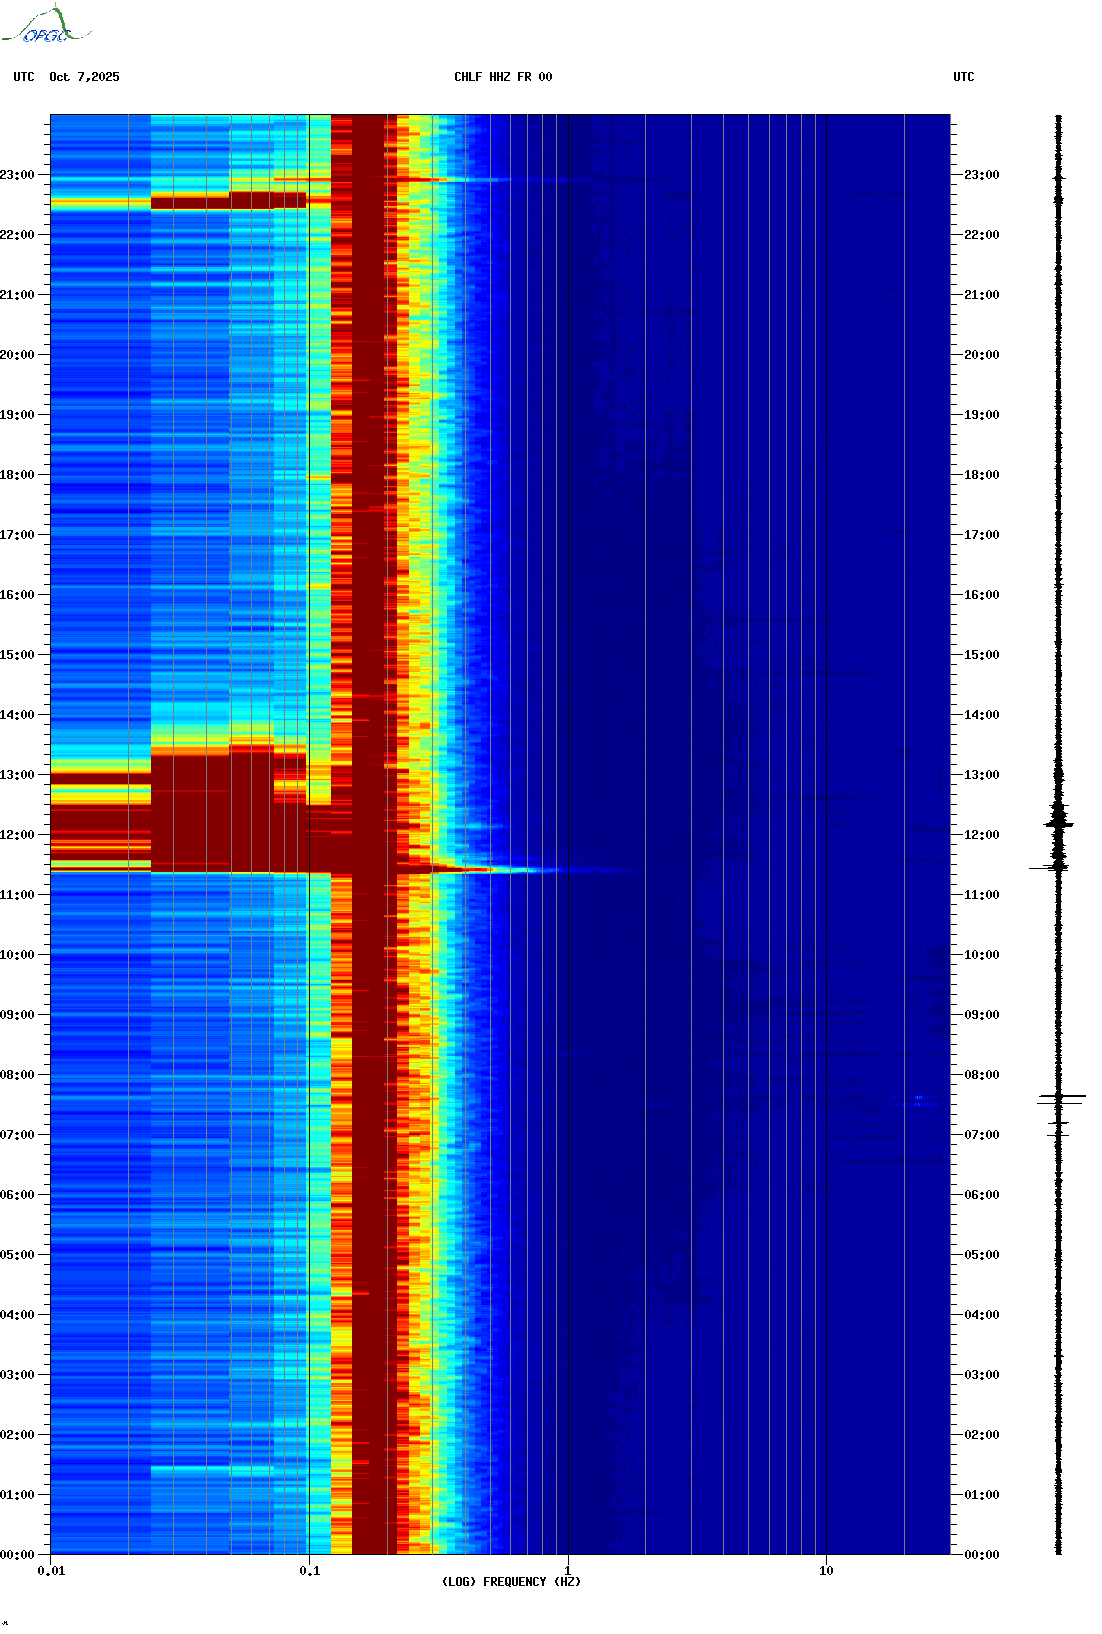The width and height of the screenshot is (1102, 1634).
Task: Click the '(LOG) FREQUENCY (HZ)' axis label
Action: [511, 1582]
